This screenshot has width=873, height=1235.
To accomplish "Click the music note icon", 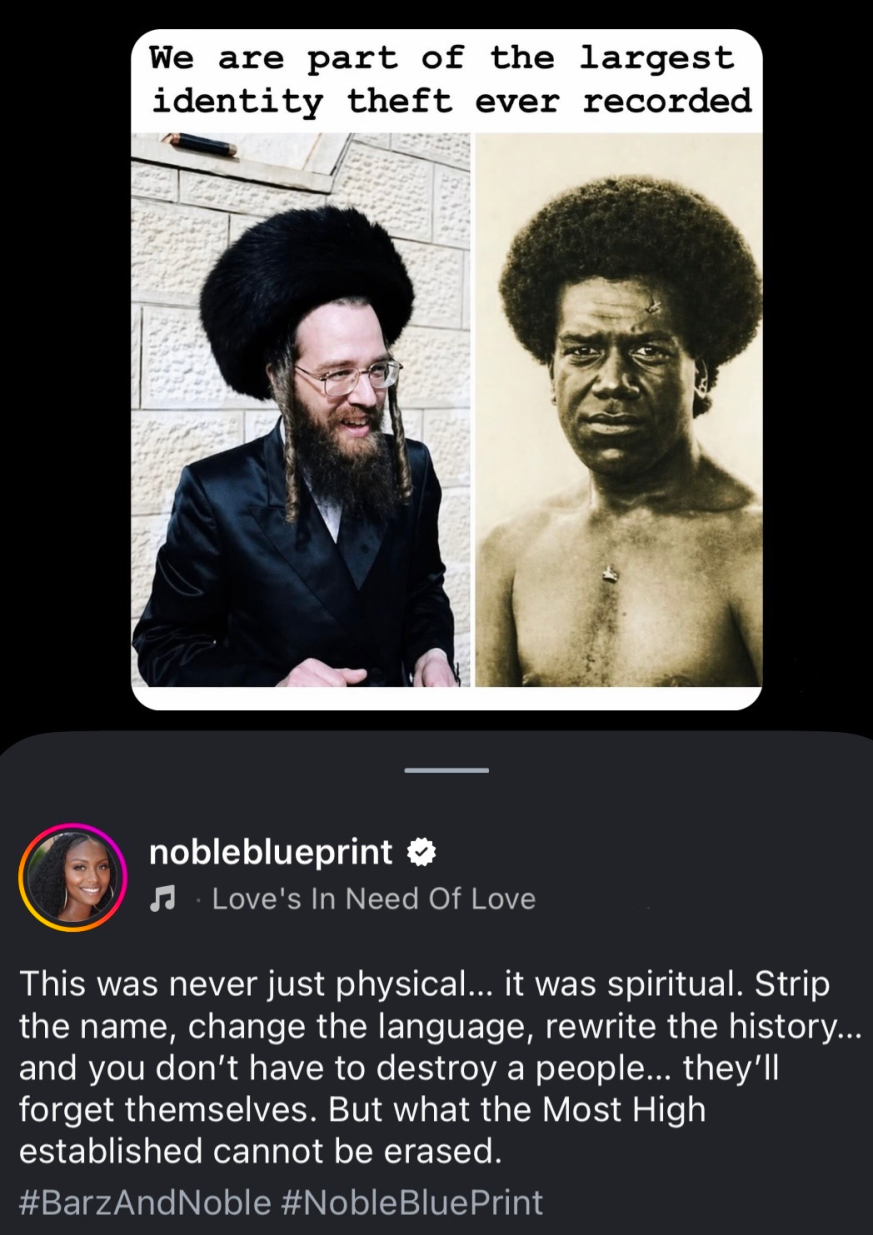I will click(161, 899).
